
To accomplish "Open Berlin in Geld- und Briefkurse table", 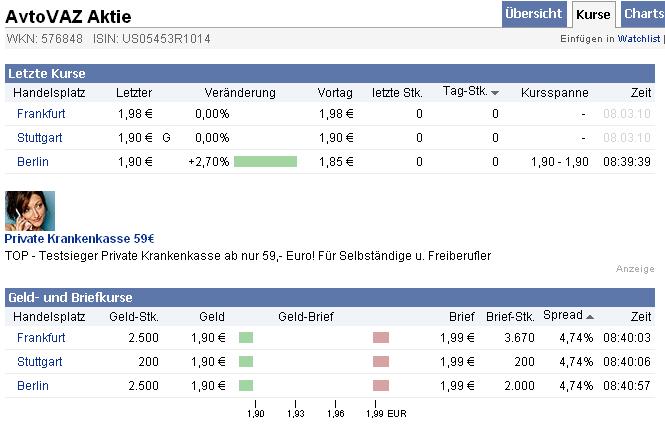I will pos(33,385).
